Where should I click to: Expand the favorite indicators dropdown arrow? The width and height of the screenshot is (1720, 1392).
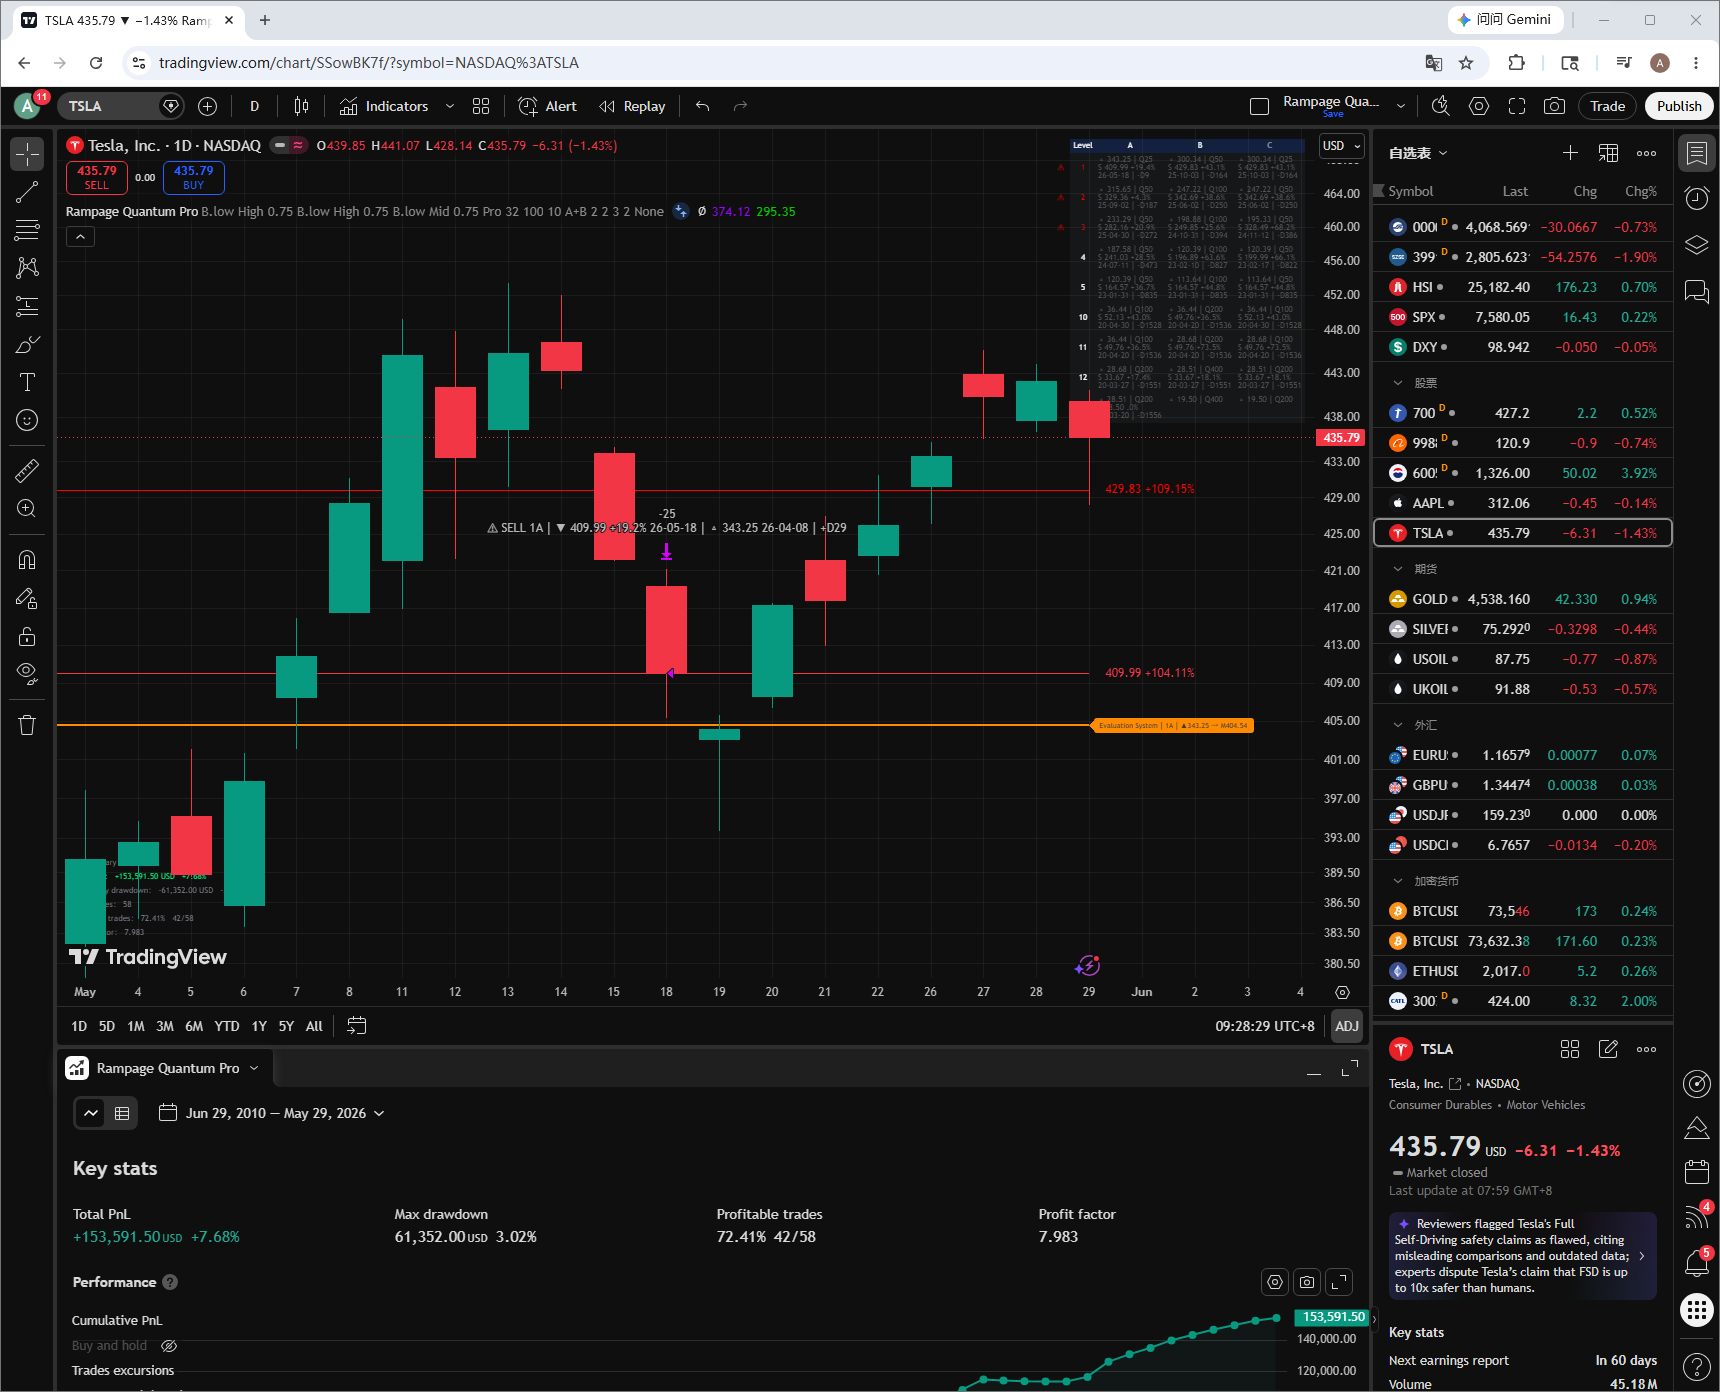tap(450, 106)
